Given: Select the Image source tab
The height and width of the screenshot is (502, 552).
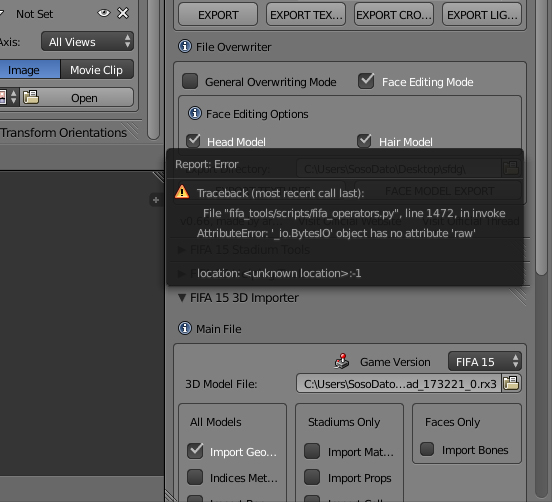Looking at the screenshot, I should (30, 69).
